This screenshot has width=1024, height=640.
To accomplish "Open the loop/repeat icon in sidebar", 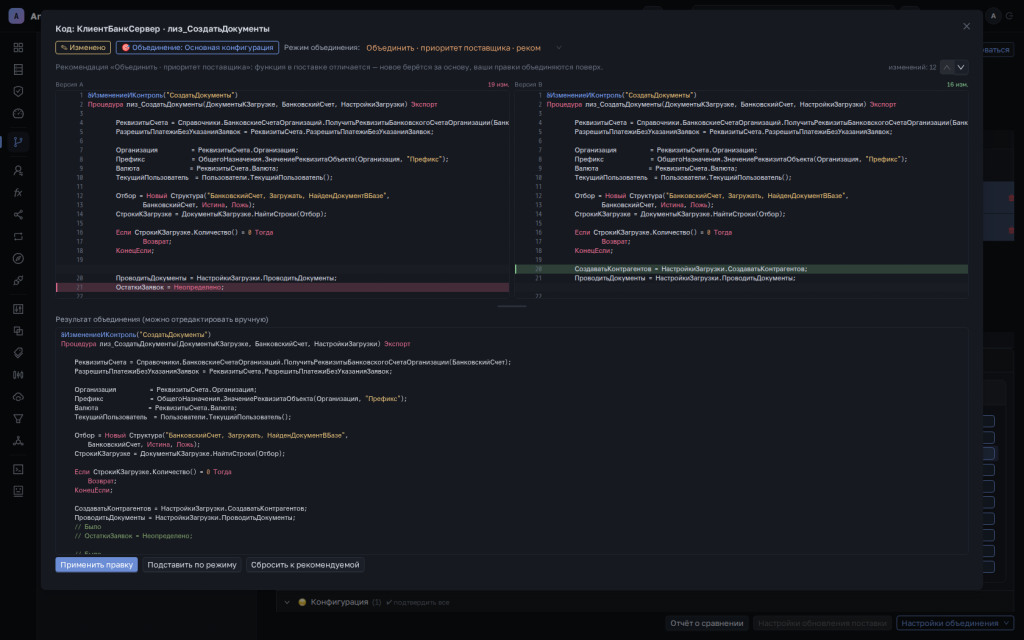I will (x=18, y=236).
